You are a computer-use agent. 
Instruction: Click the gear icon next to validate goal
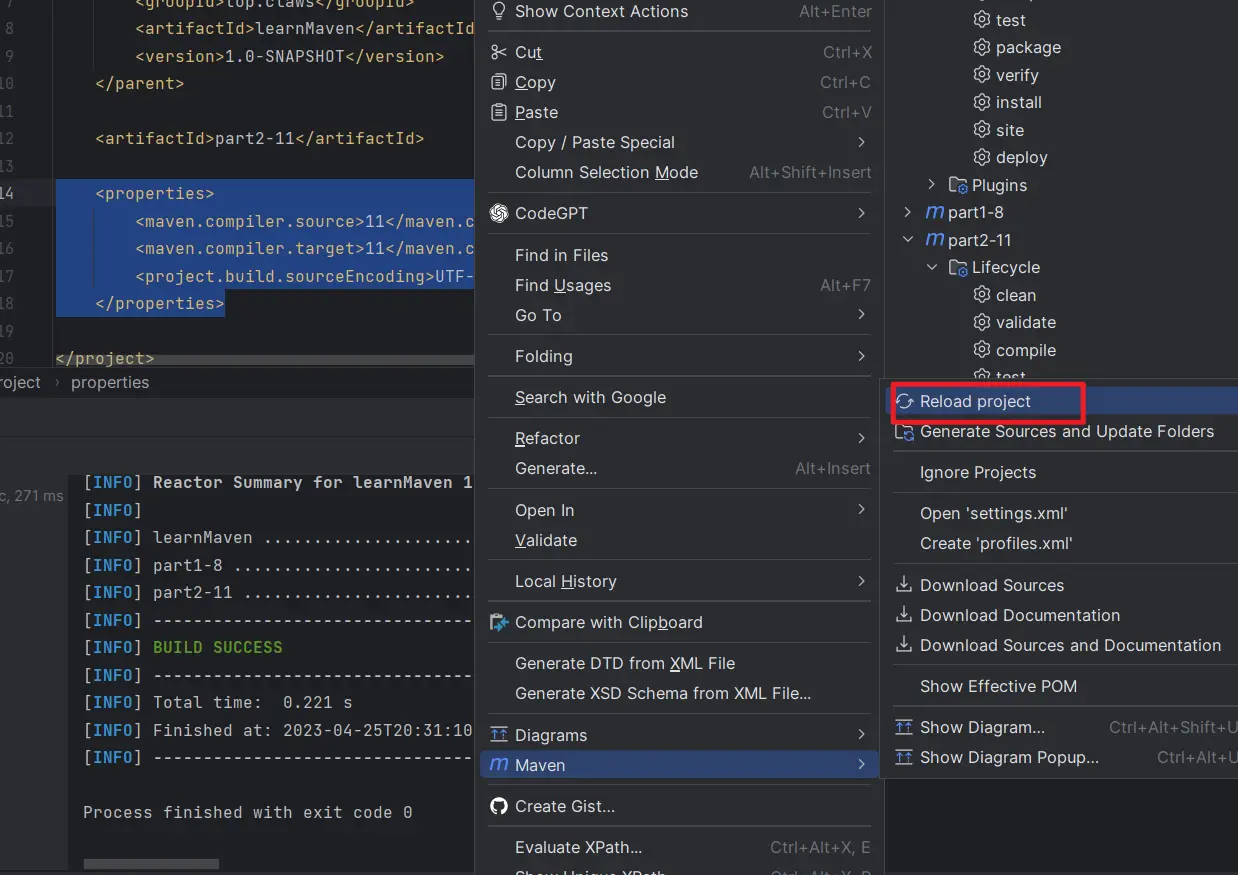[x=982, y=322]
